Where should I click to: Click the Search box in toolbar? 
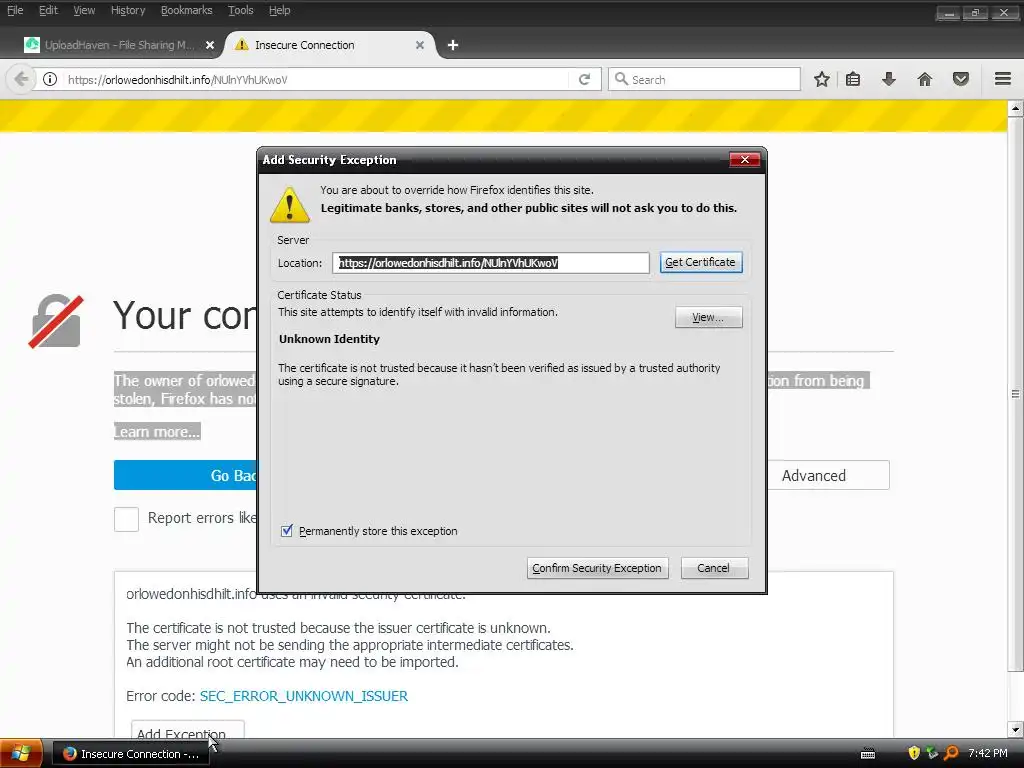(705, 79)
